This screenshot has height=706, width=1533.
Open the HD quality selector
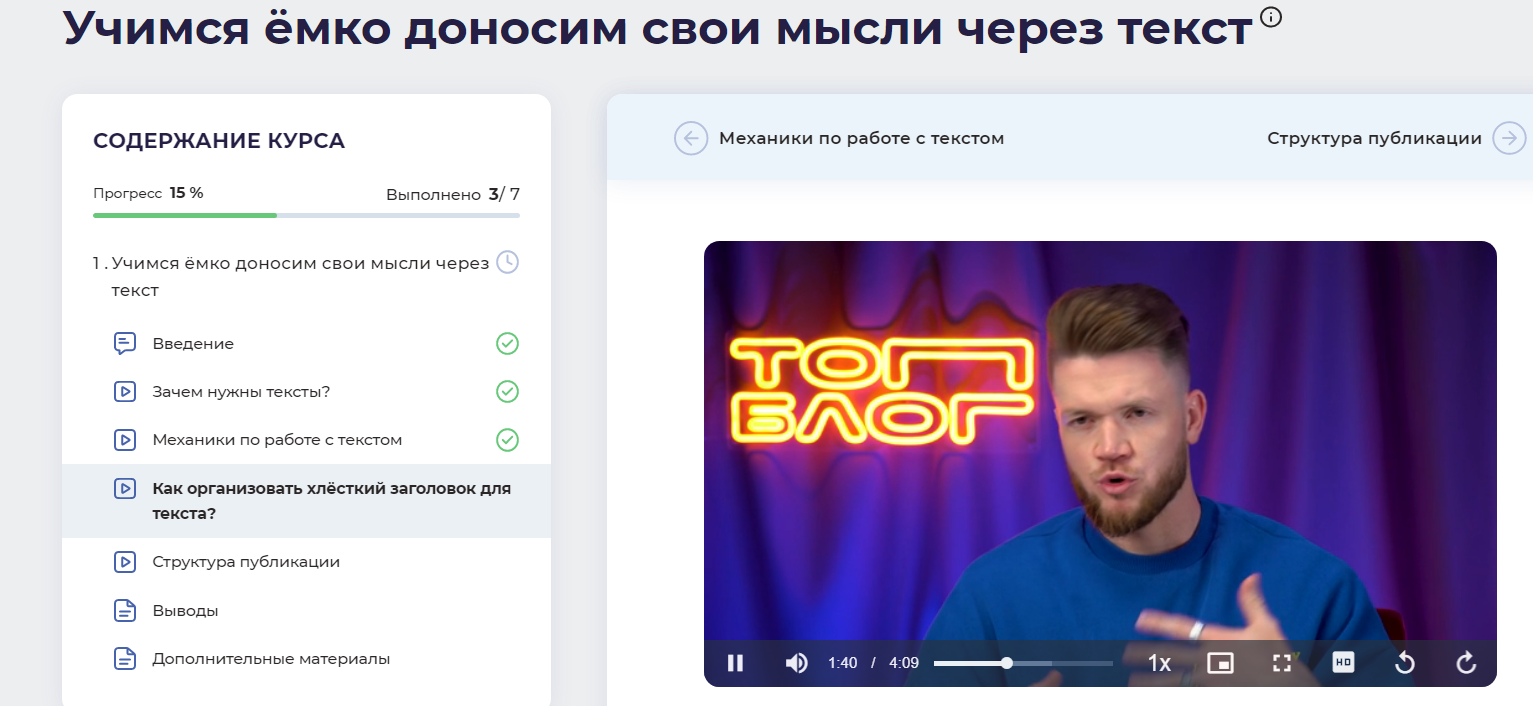click(x=1342, y=662)
